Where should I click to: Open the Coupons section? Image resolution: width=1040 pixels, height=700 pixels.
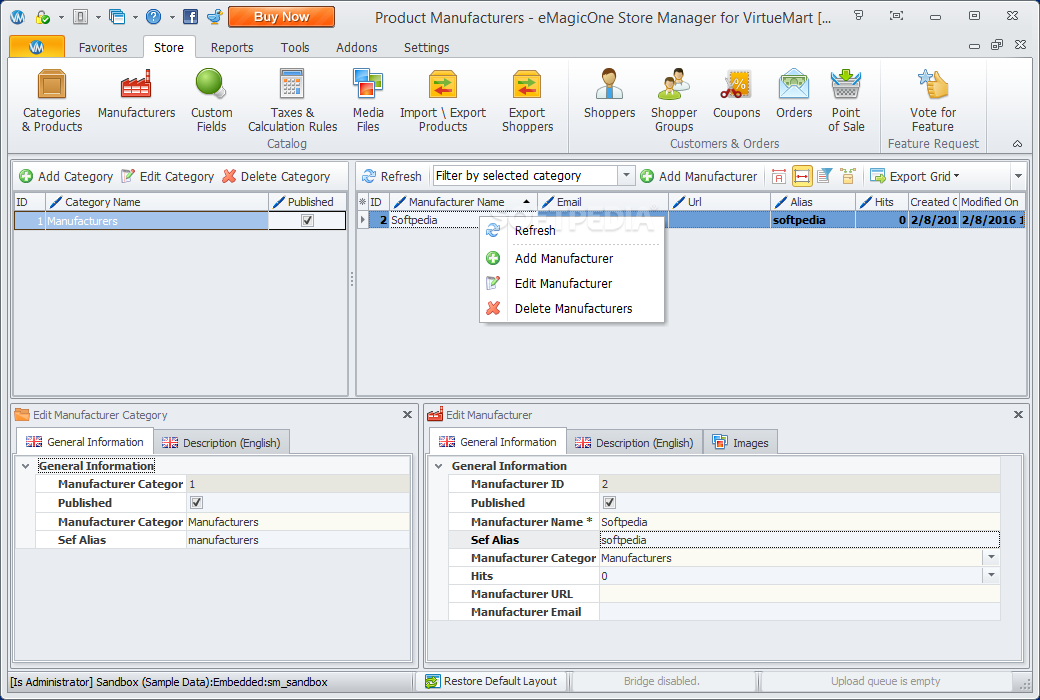736,94
